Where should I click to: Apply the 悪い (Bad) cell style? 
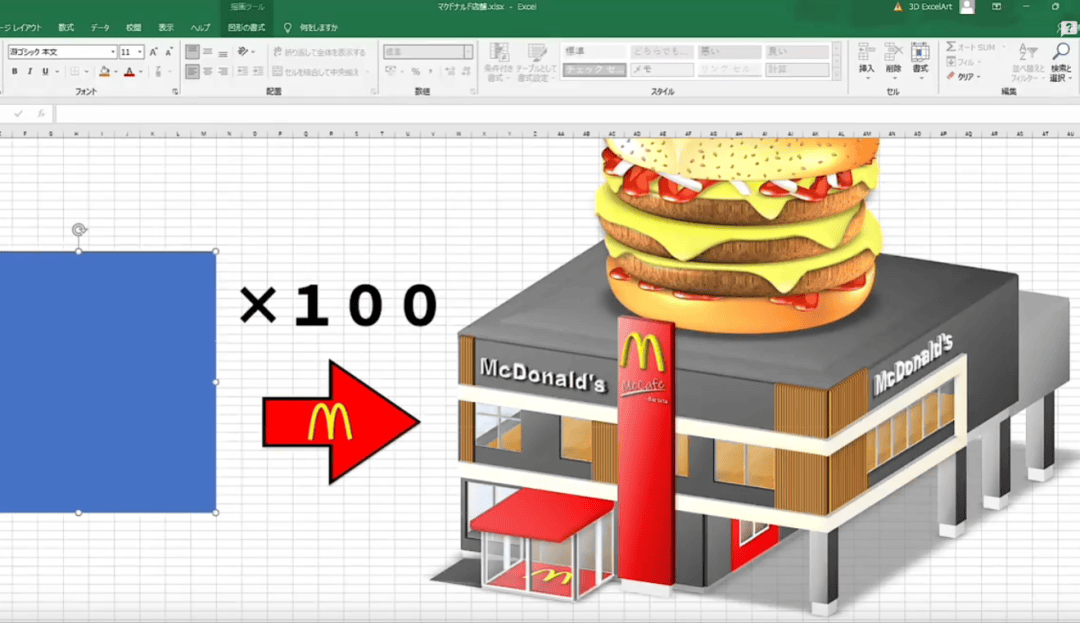pyautogui.click(x=729, y=52)
